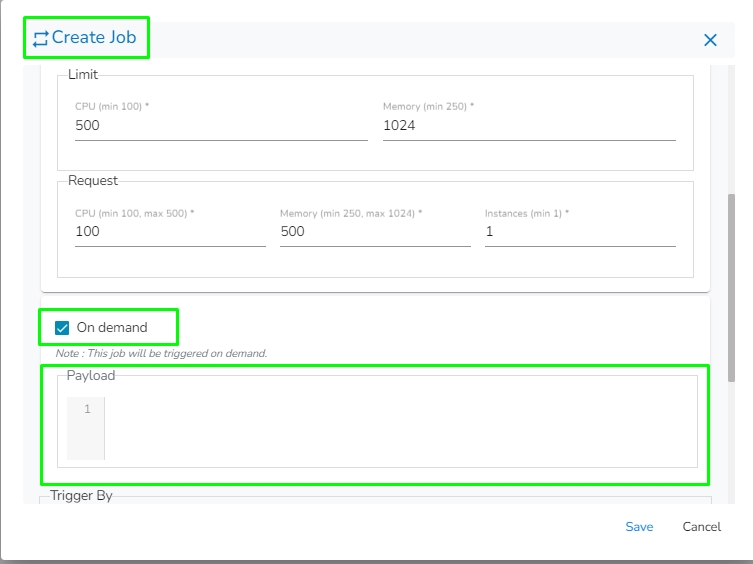Image resolution: width=753 pixels, height=564 pixels.
Task: Uncheck the On demand checkbox
Action: tap(63, 328)
